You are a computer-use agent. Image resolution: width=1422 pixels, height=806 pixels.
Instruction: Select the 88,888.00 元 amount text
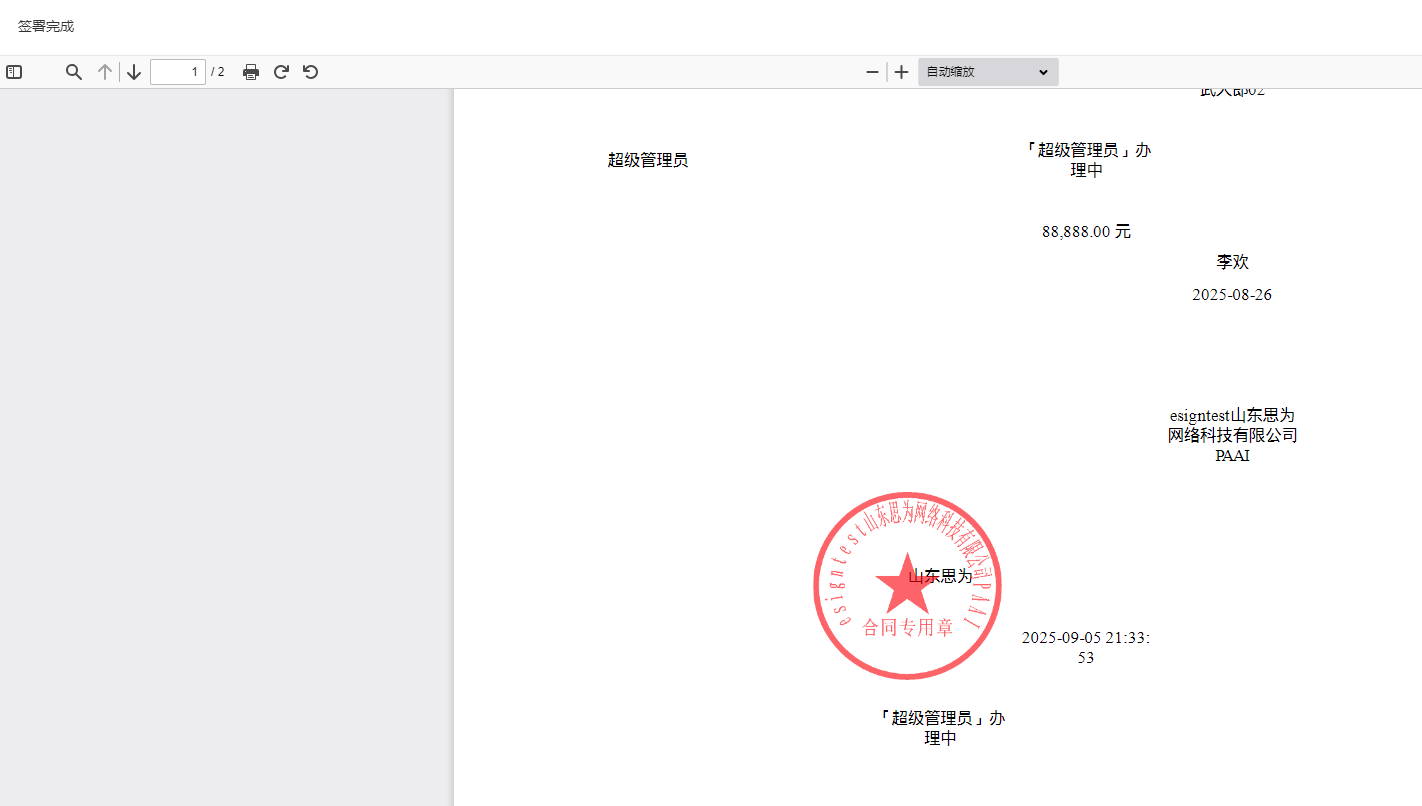tap(1086, 232)
